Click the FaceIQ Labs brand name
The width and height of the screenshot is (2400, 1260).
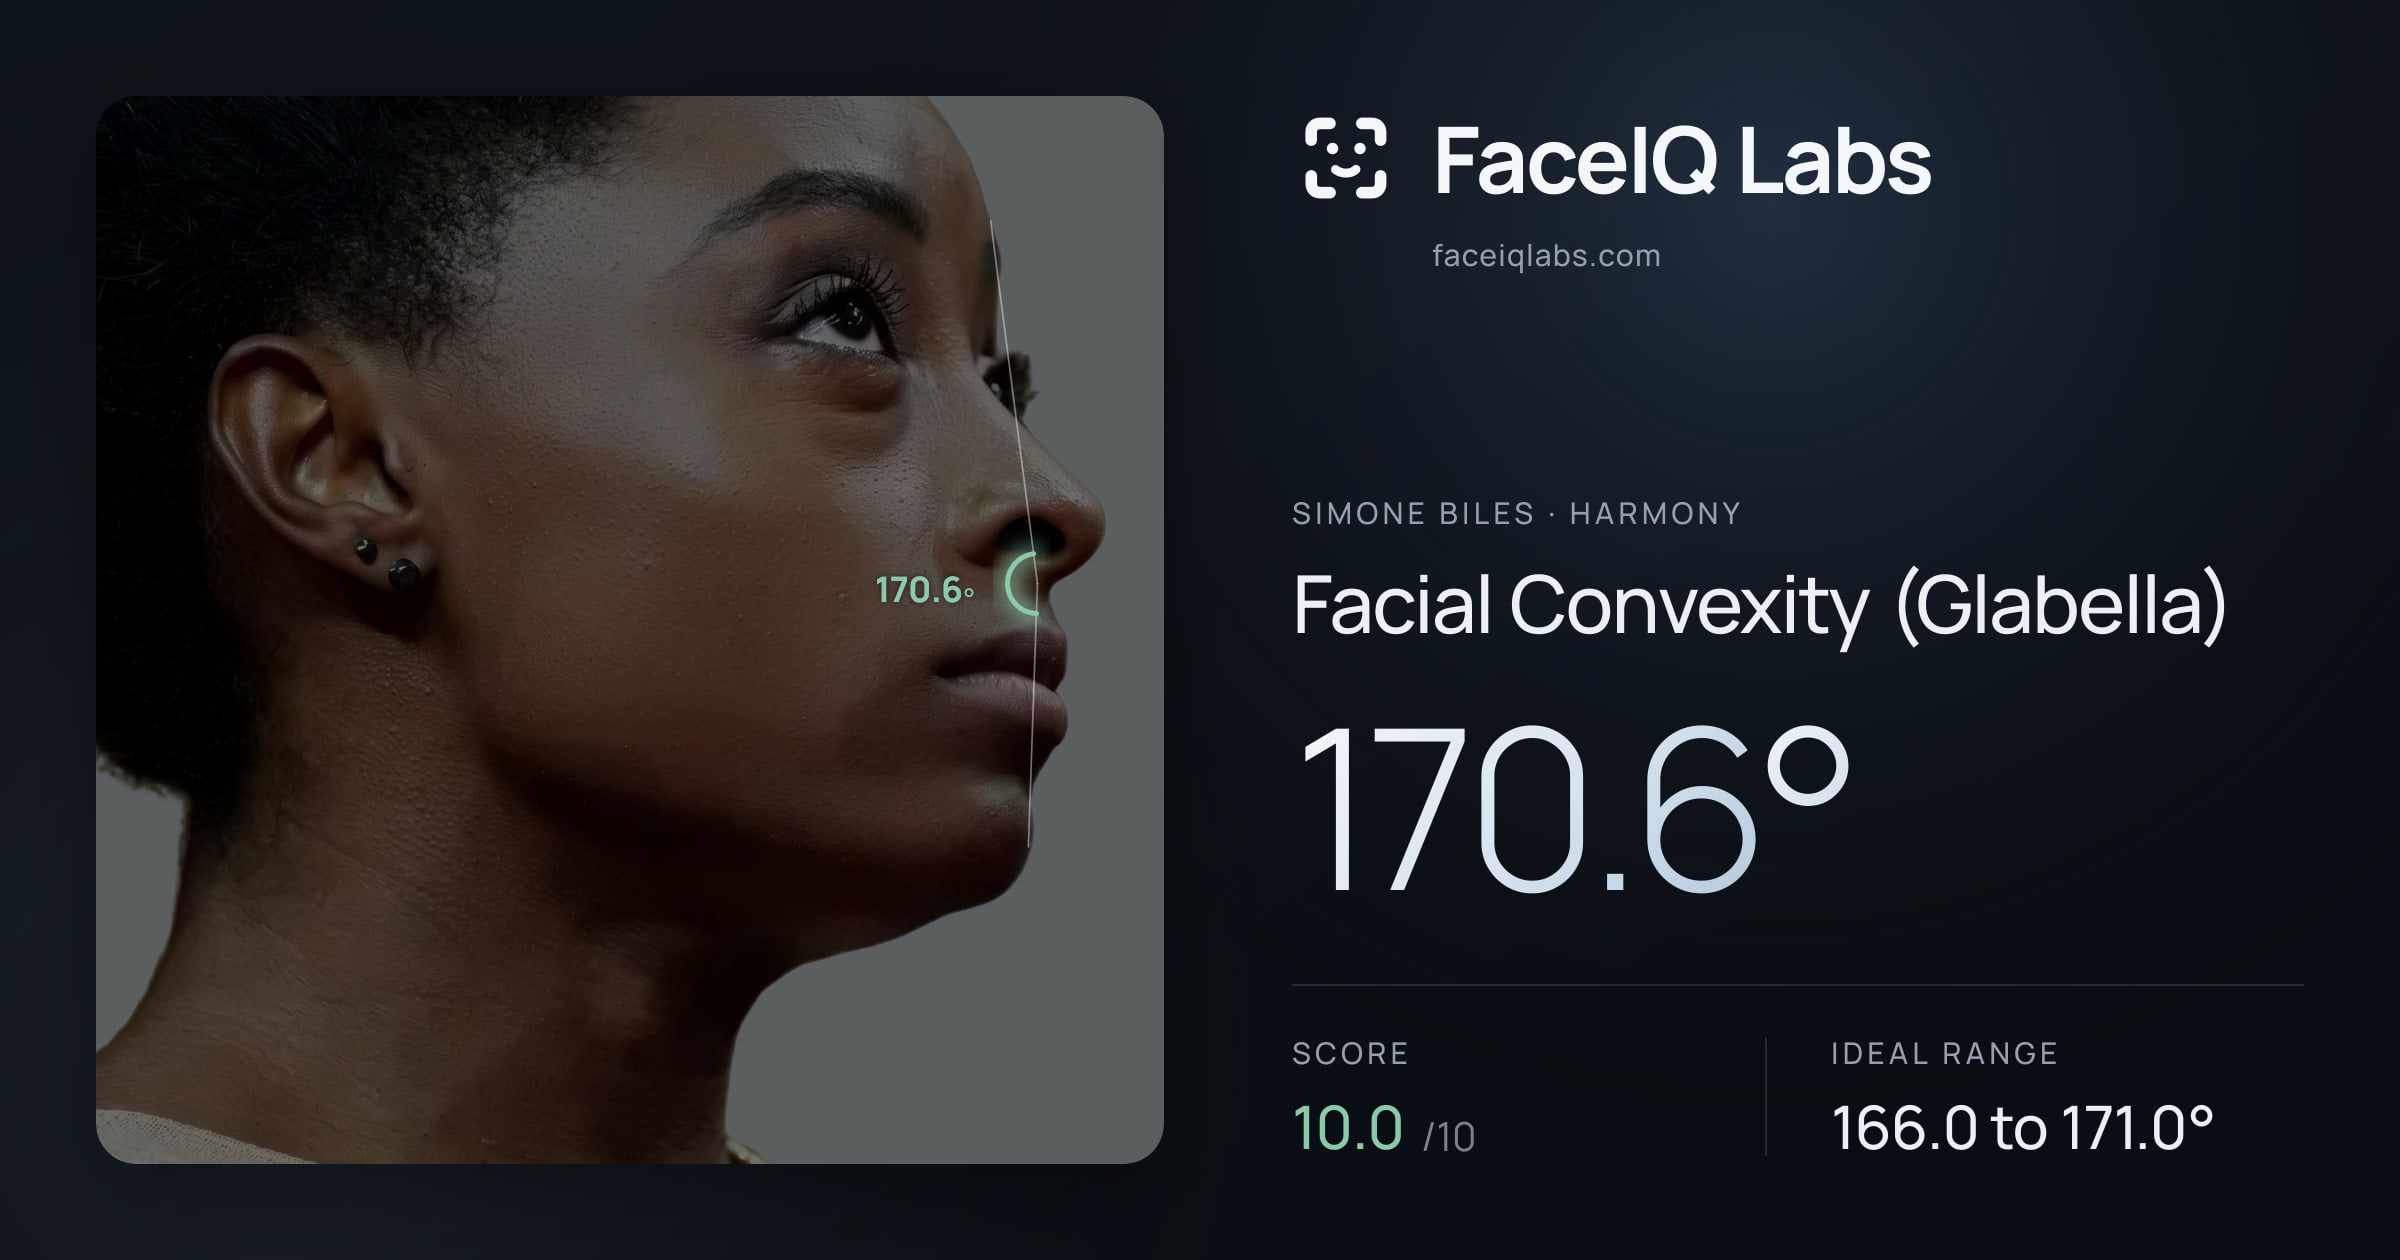pyautogui.click(x=1682, y=160)
